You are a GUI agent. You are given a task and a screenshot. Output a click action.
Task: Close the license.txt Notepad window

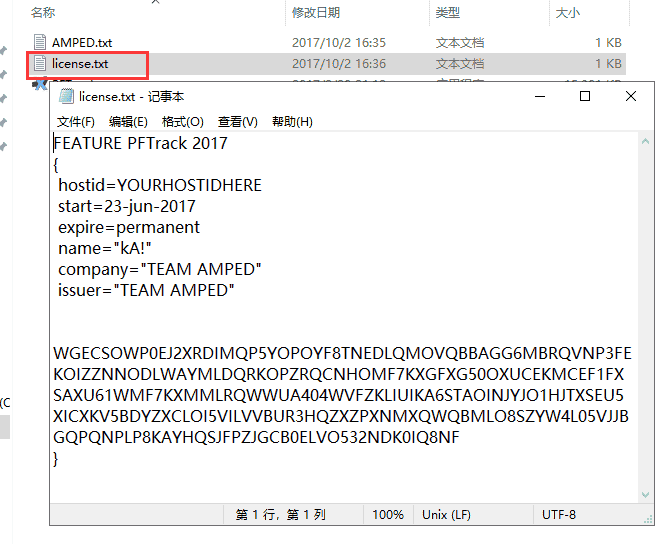(631, 96)
